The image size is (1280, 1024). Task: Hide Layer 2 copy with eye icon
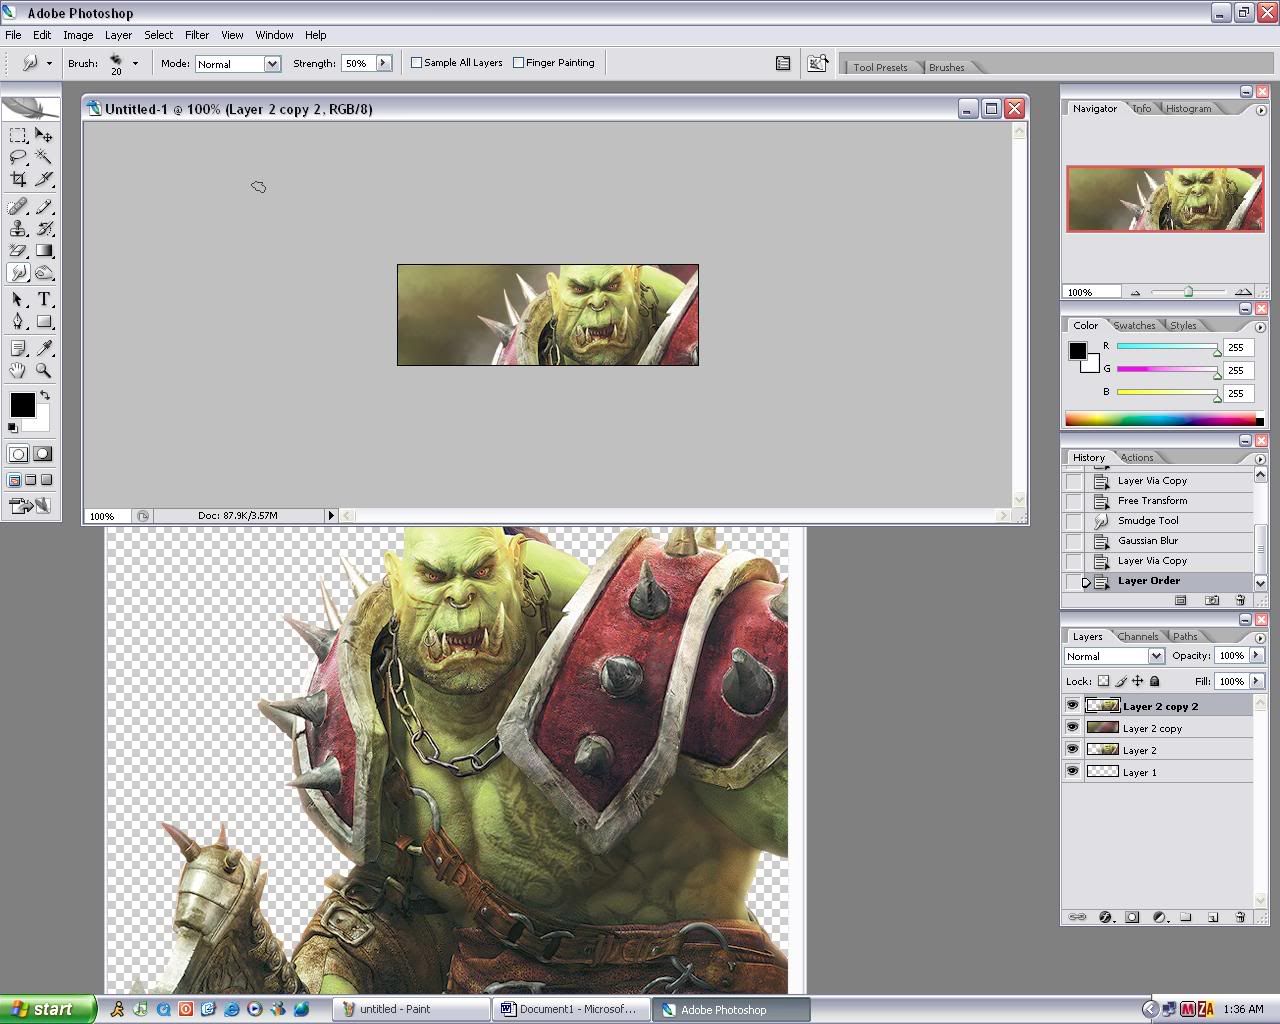tap(1072, 728)
